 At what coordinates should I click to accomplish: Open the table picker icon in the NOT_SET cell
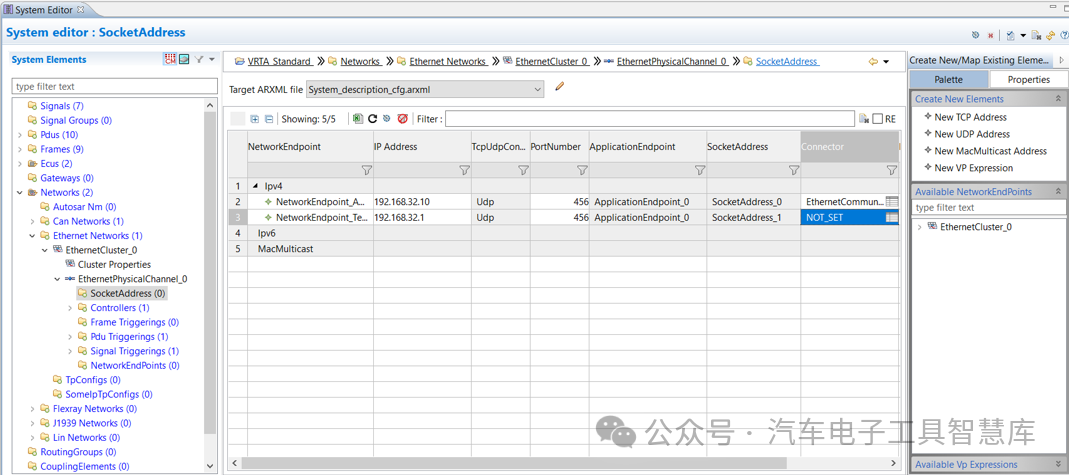pyautogui.click(x=891, y=217)
